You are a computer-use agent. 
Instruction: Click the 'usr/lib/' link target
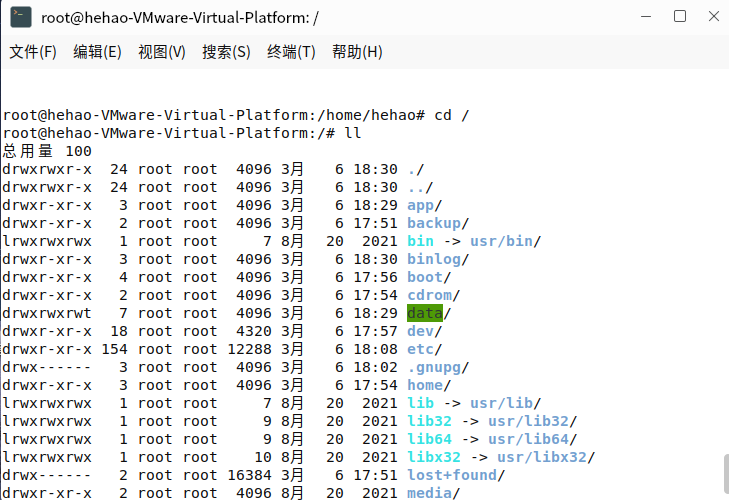coord(505,403)
